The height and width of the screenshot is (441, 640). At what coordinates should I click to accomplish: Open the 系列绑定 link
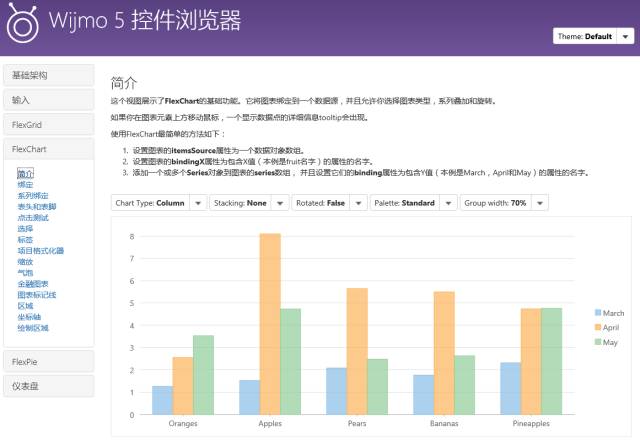click(33, 196)
